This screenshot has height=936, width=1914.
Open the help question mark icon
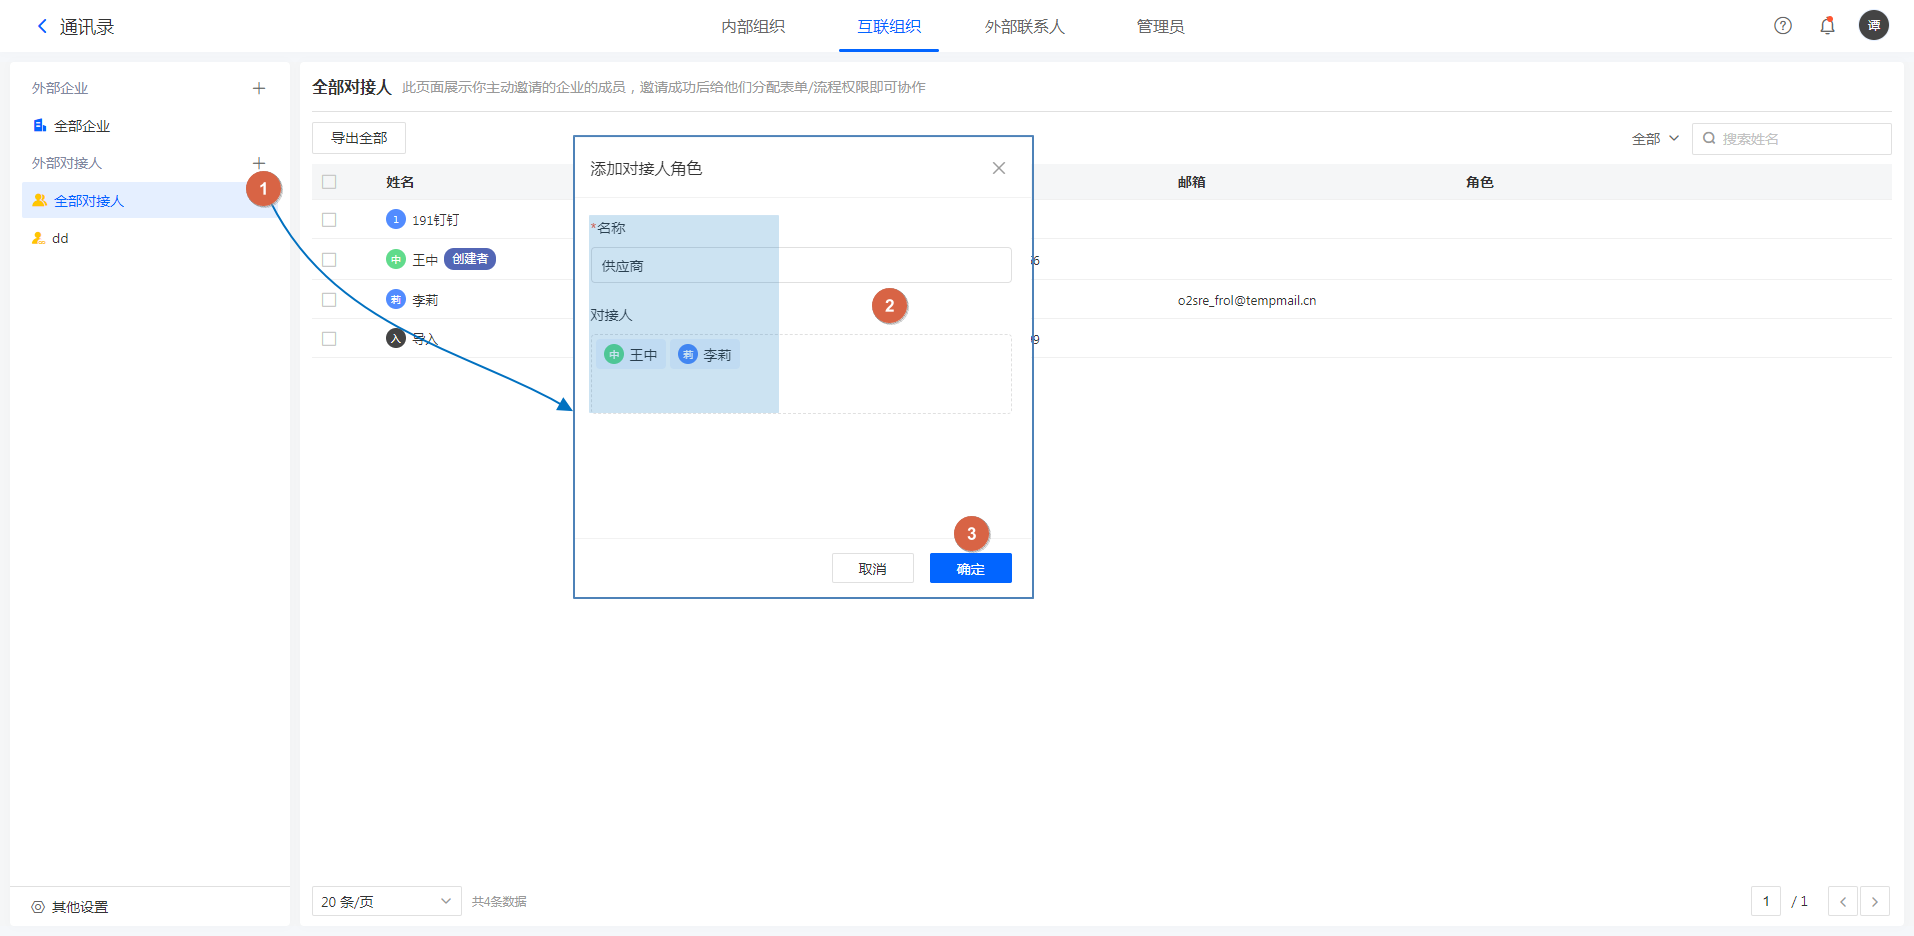point(1783,26)
